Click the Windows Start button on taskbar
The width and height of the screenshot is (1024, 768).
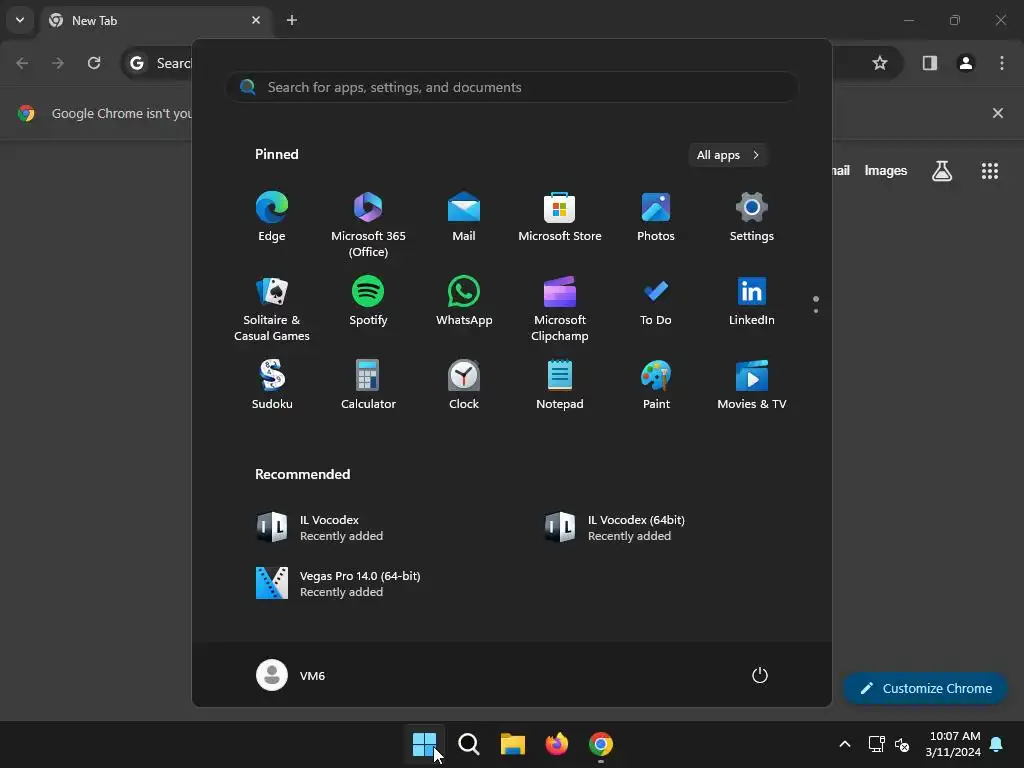[424, 744]
